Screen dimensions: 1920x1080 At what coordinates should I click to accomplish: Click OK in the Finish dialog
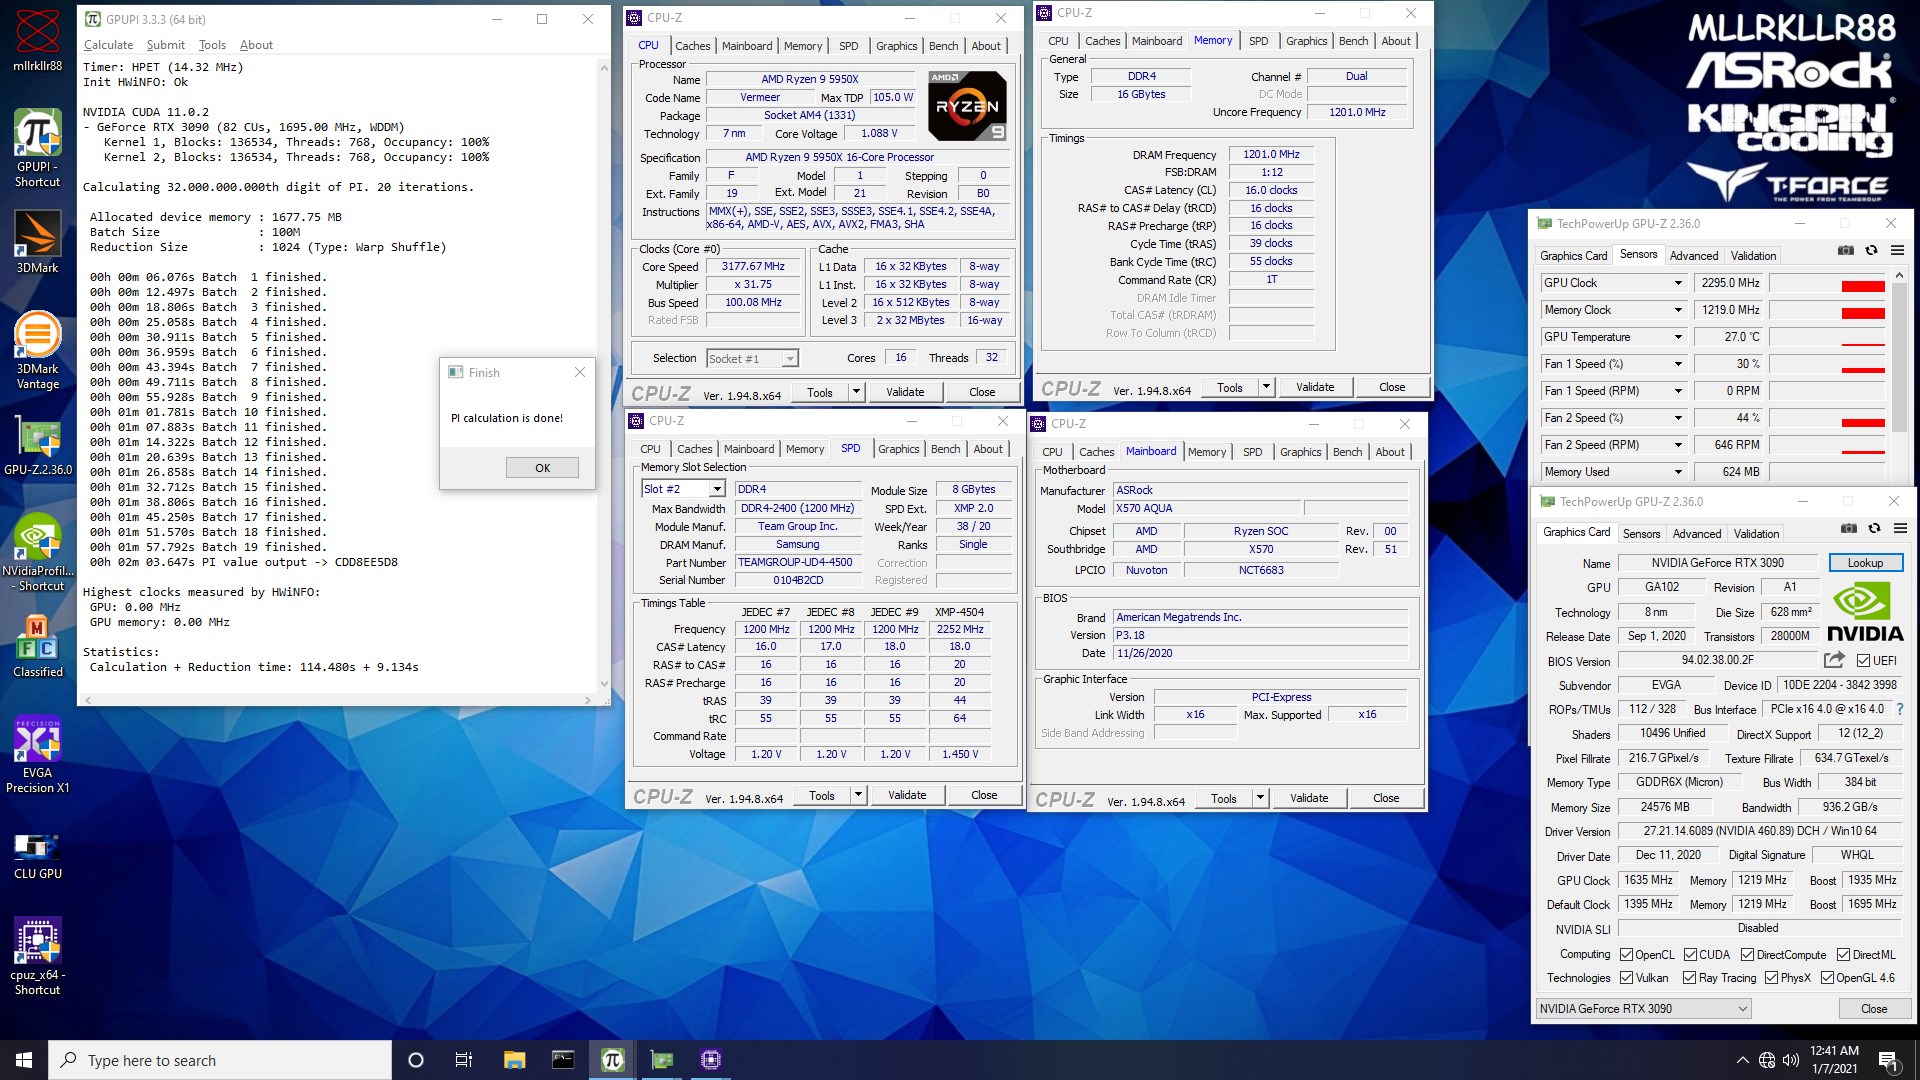tap(542, 468)
